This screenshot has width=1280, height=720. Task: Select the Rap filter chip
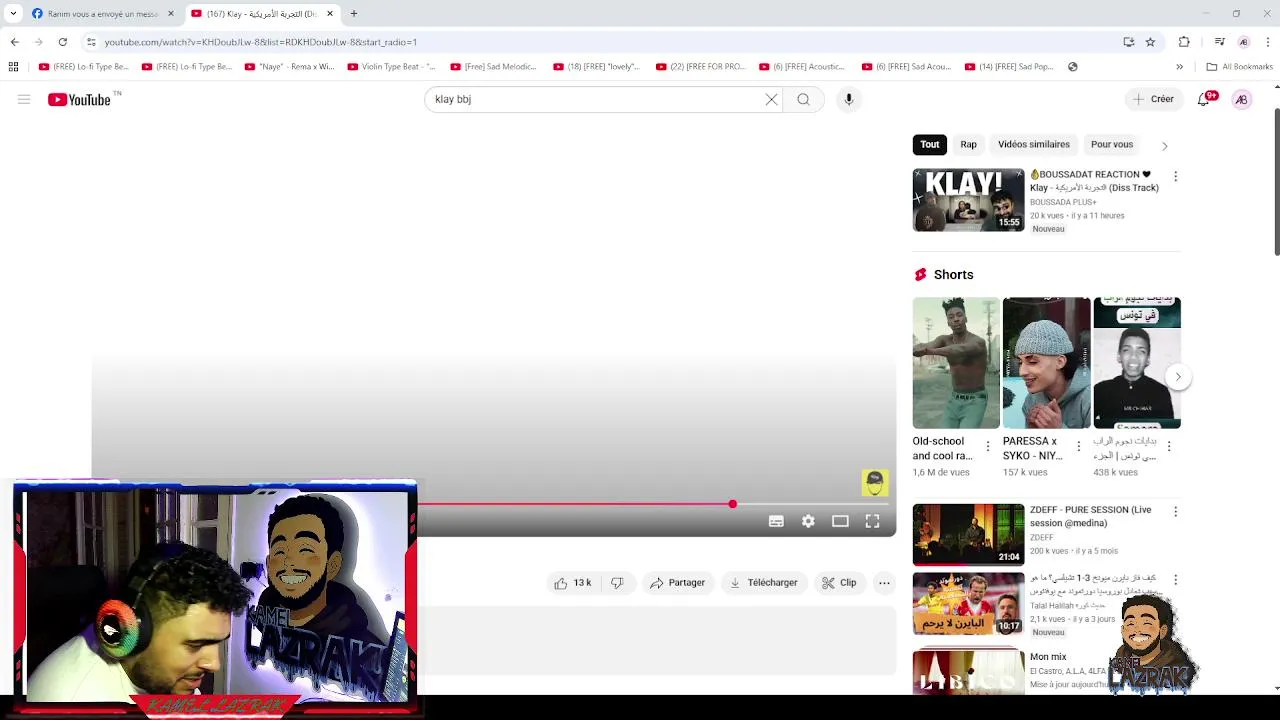968,144
